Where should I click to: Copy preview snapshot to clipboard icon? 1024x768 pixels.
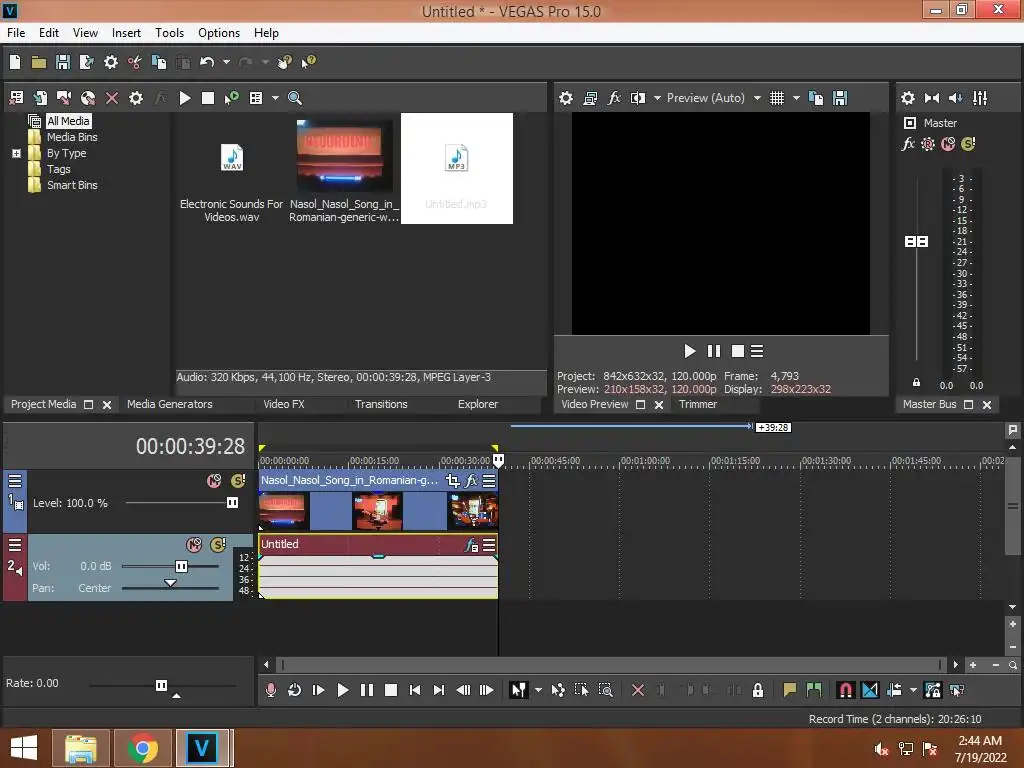(816, 98)
